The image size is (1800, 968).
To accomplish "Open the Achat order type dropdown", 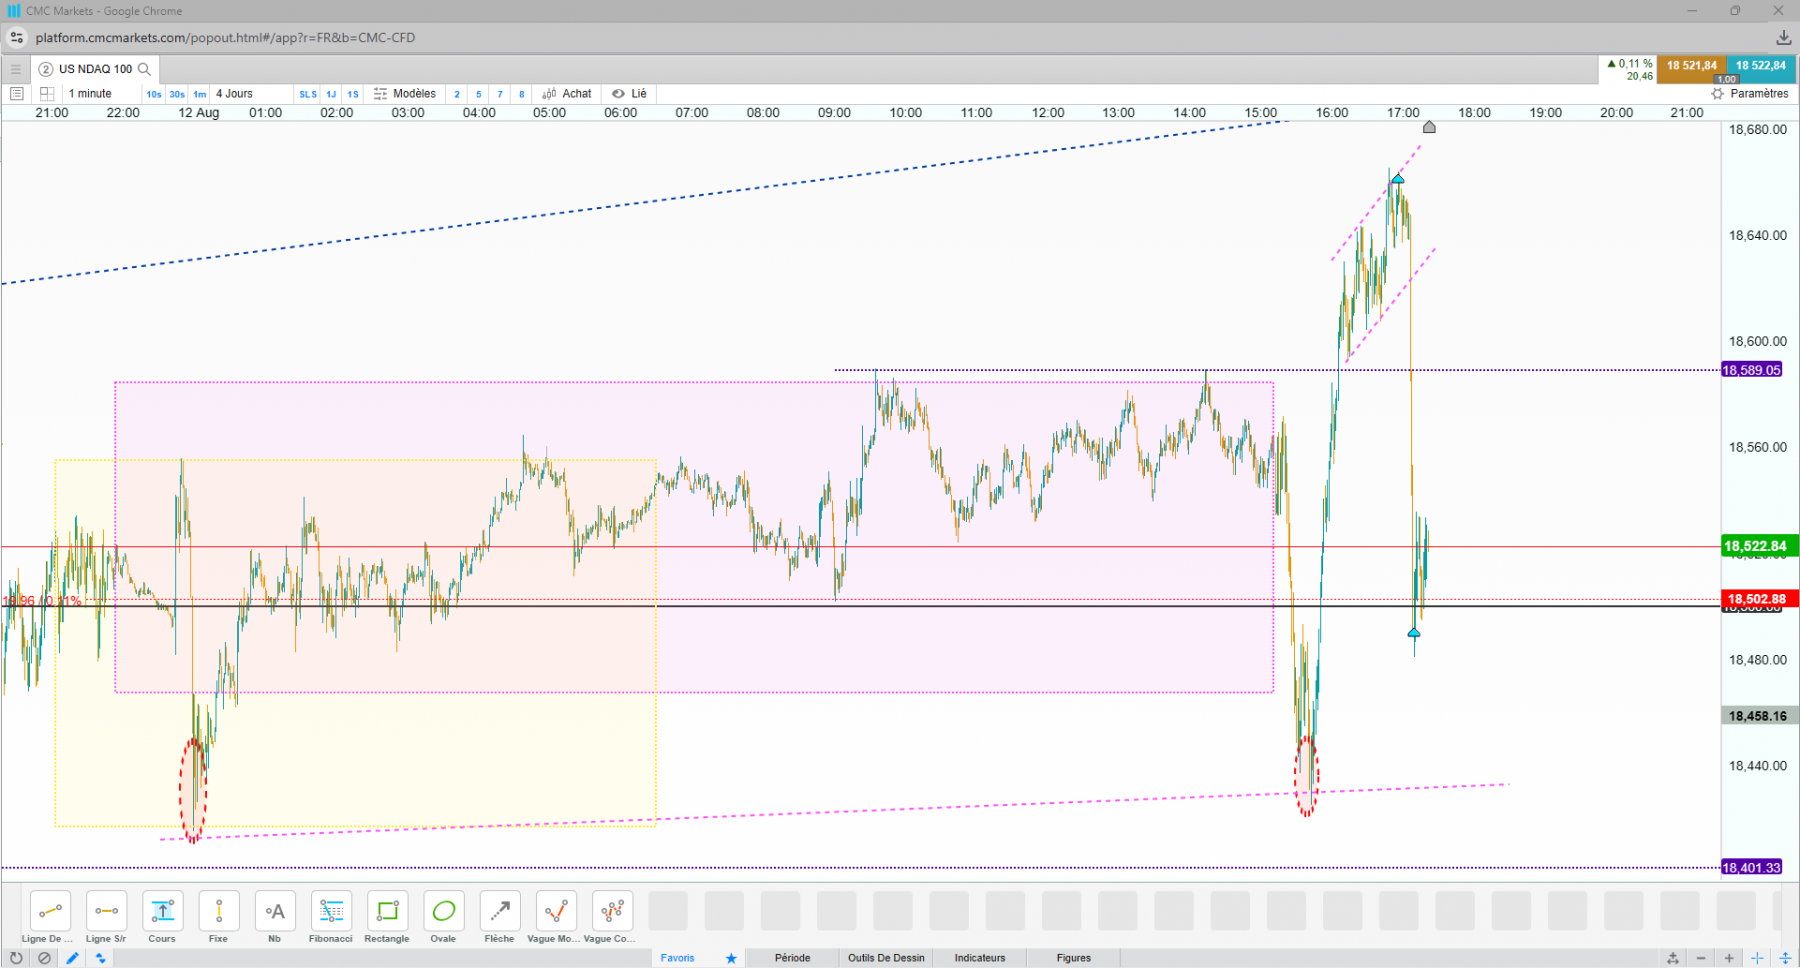I will pos(567,94).
